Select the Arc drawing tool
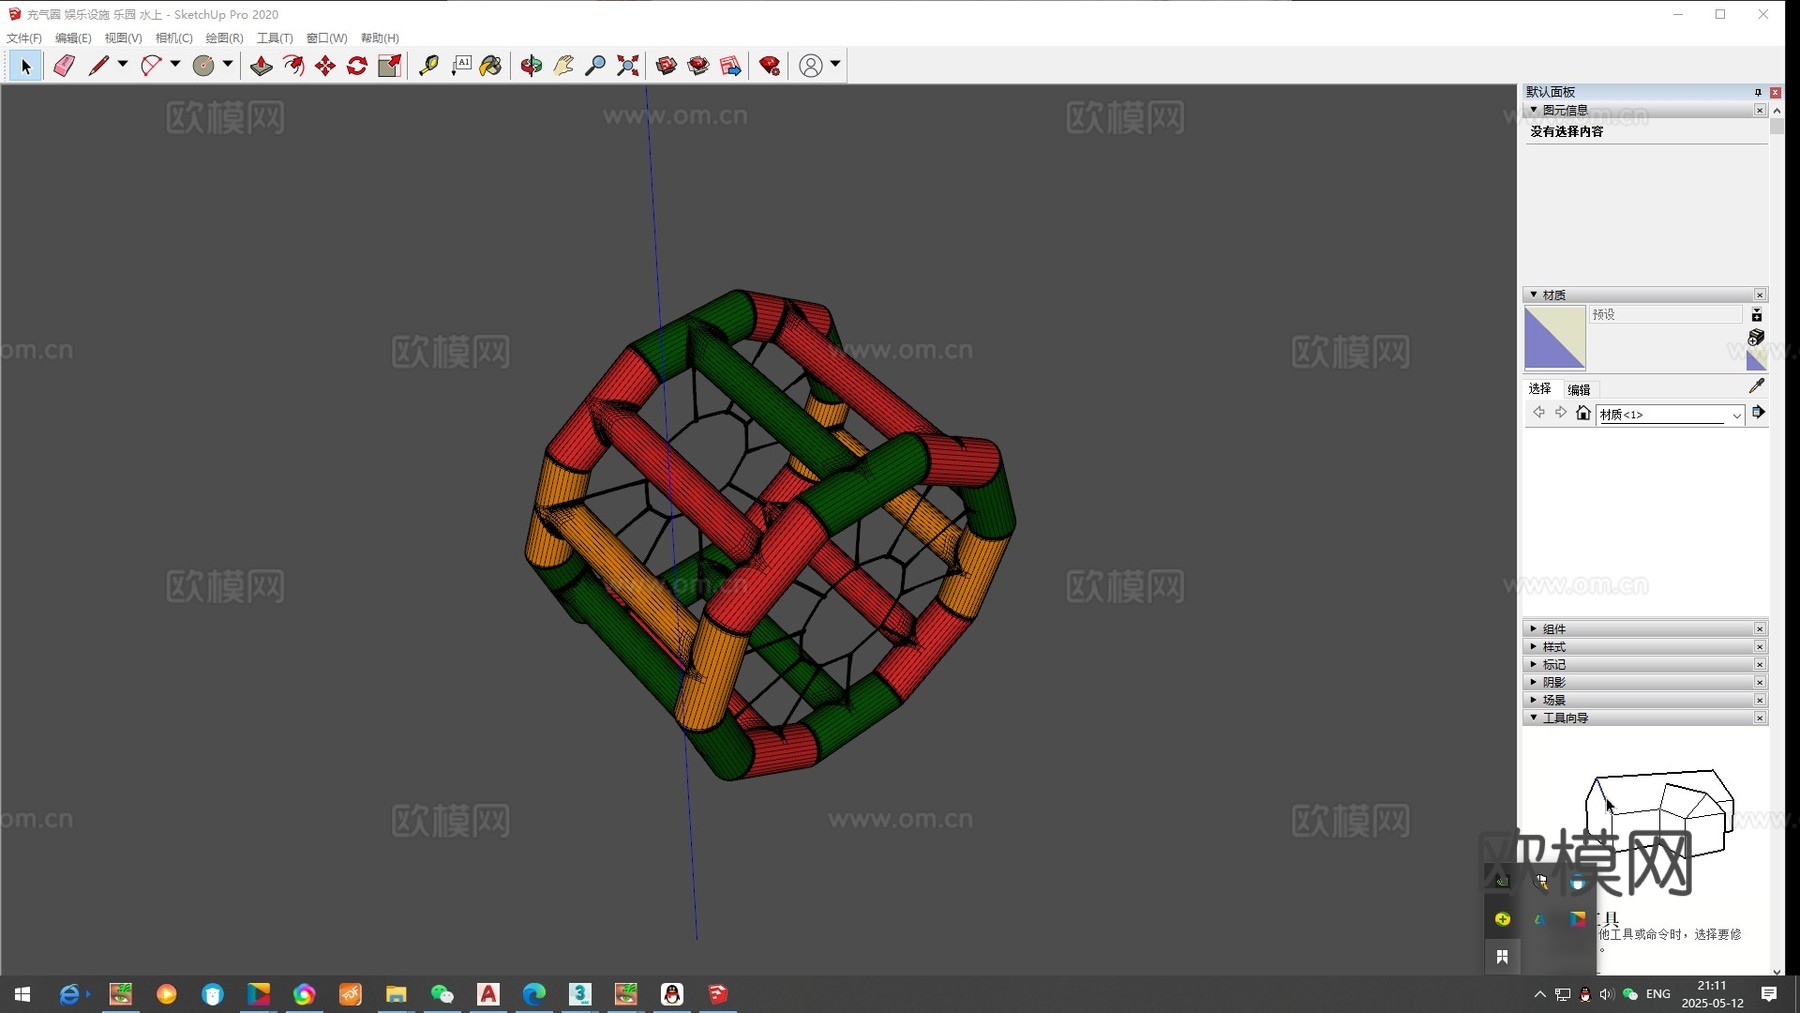Viewport: 1800px width, 1013px height. click(x=151, y=66)
